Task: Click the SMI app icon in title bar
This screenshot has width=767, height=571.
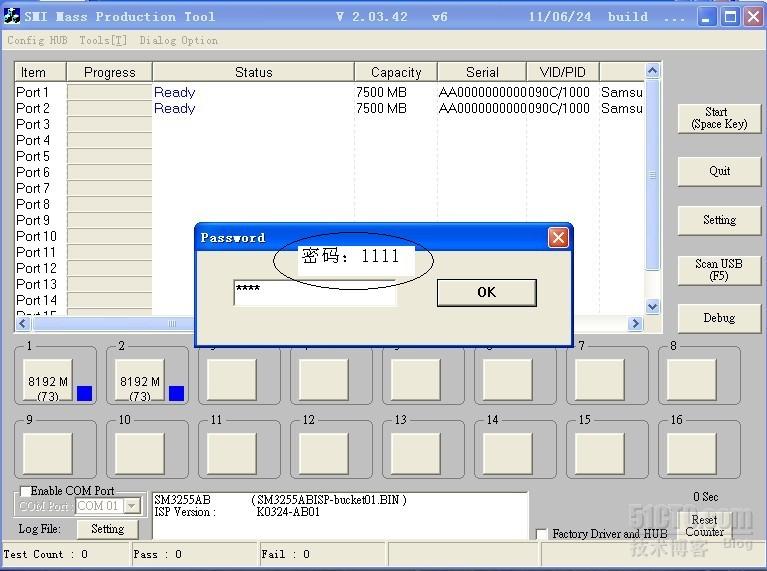Action: click(x=12, y=16)
